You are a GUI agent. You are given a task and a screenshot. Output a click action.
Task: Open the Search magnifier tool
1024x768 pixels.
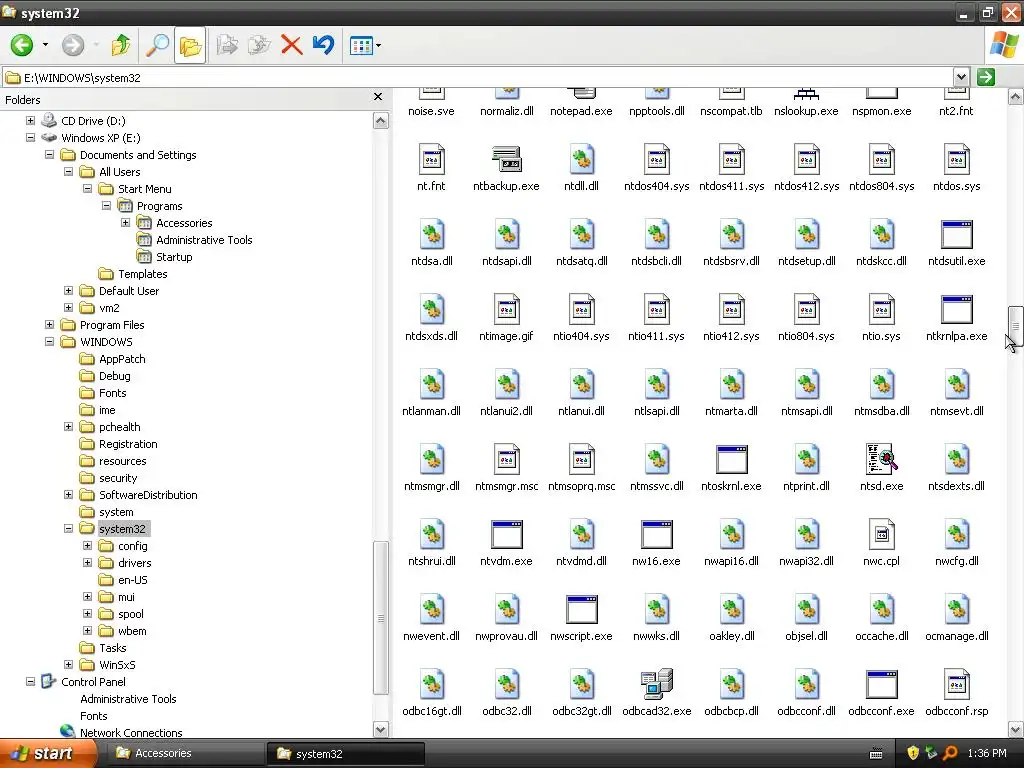tap(157, 45)
